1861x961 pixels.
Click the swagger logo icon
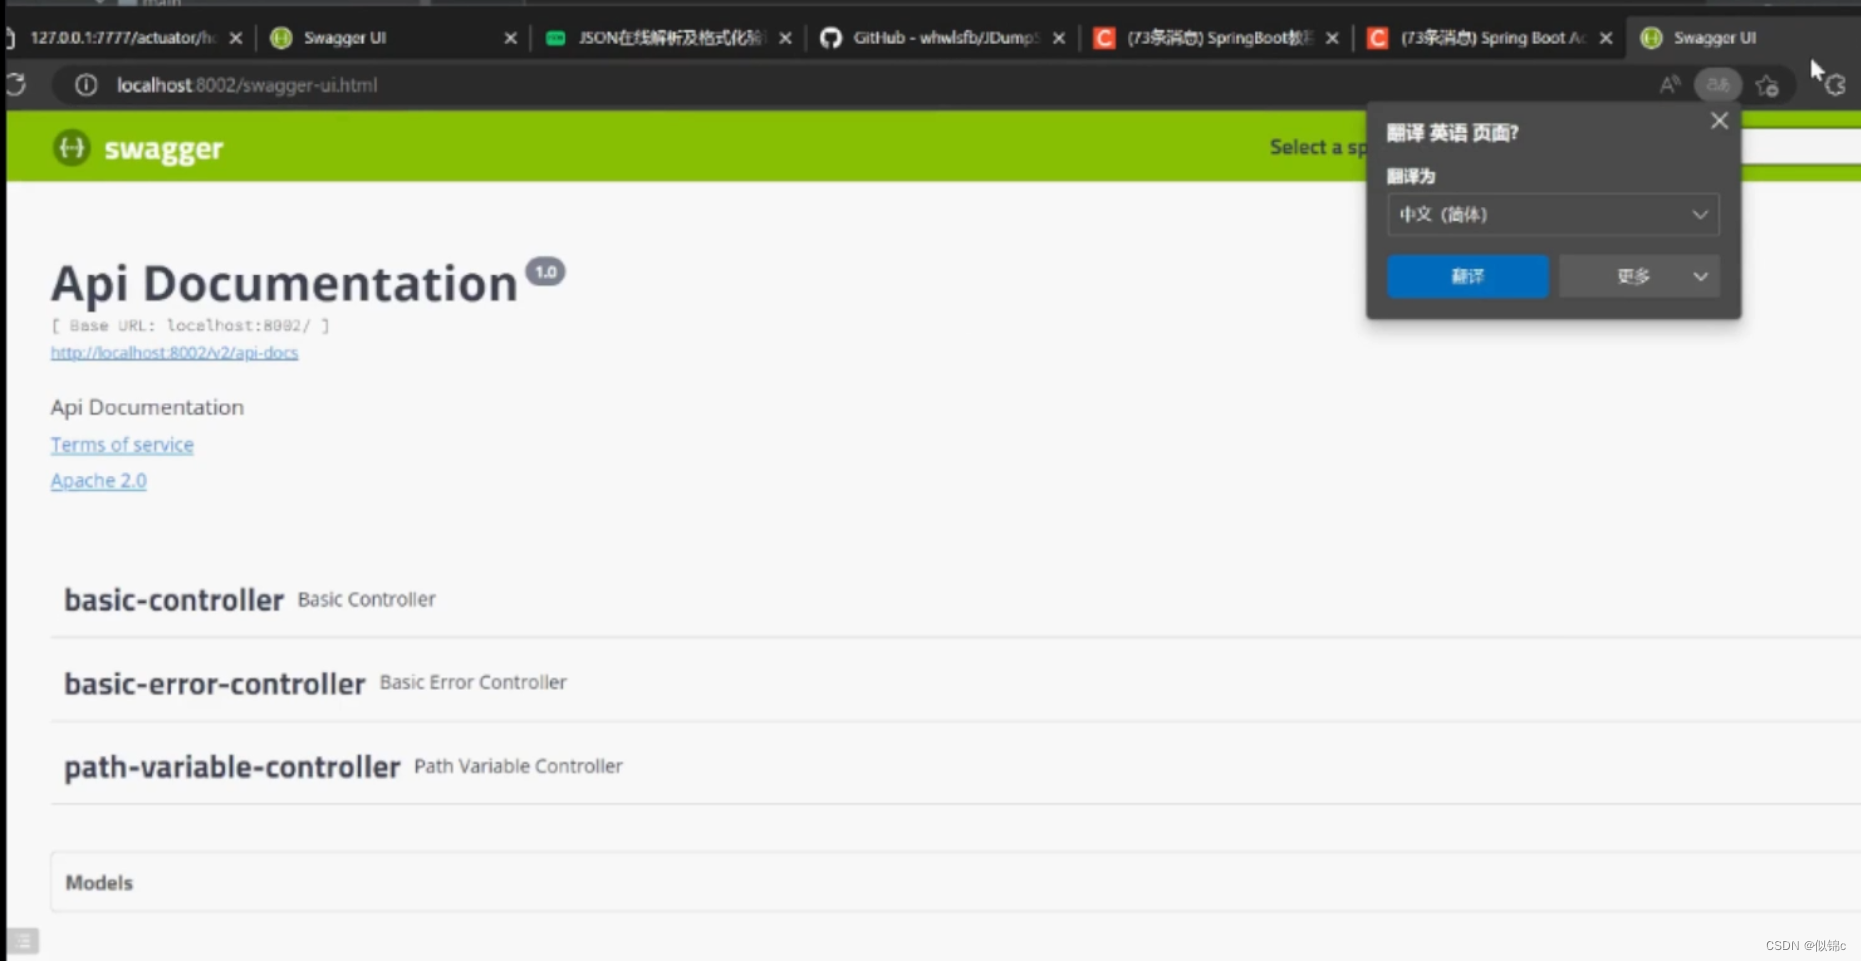pos(72,148)
